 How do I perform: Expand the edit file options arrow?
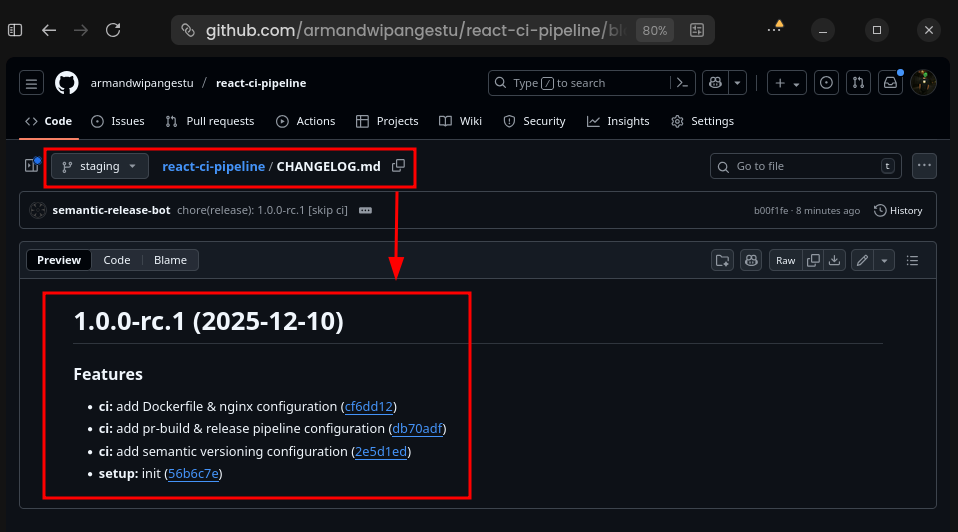884,260
